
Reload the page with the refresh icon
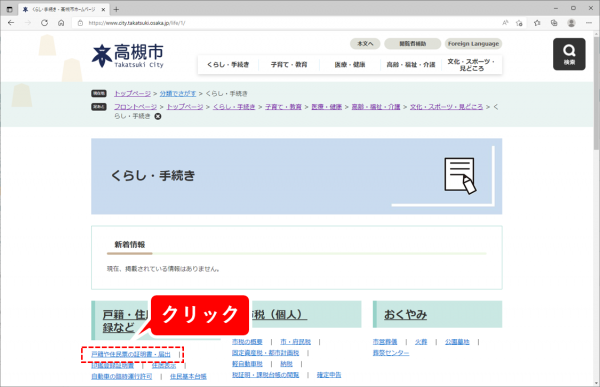[x=44, y=23]
